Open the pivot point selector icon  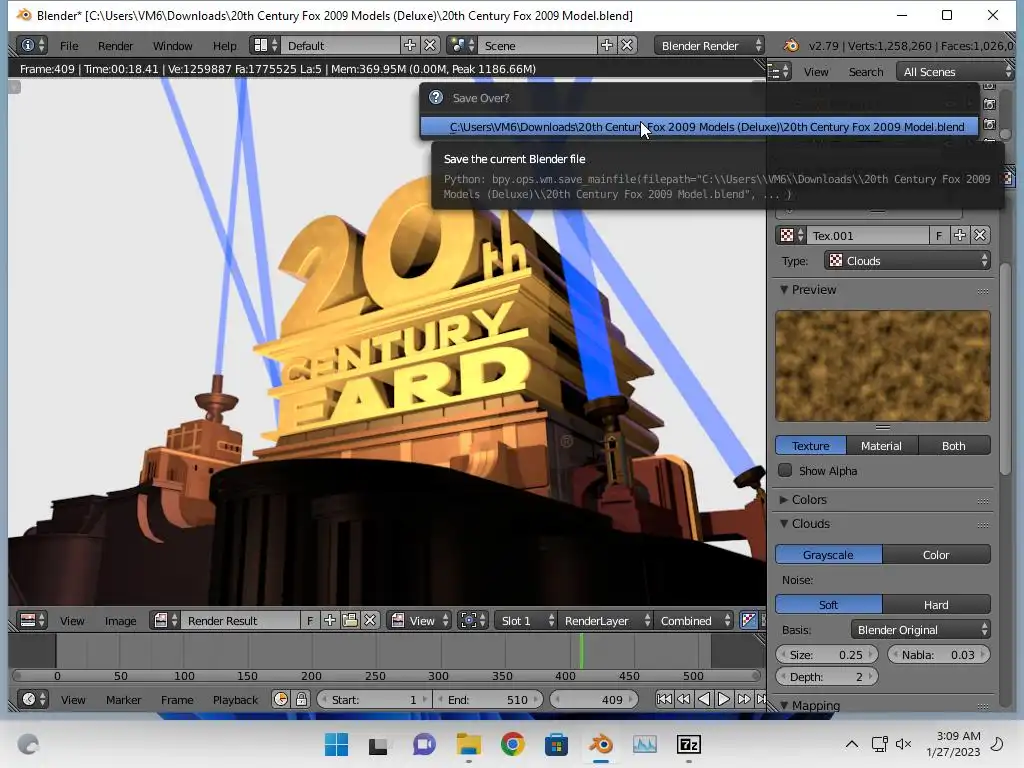pos(473,620)
